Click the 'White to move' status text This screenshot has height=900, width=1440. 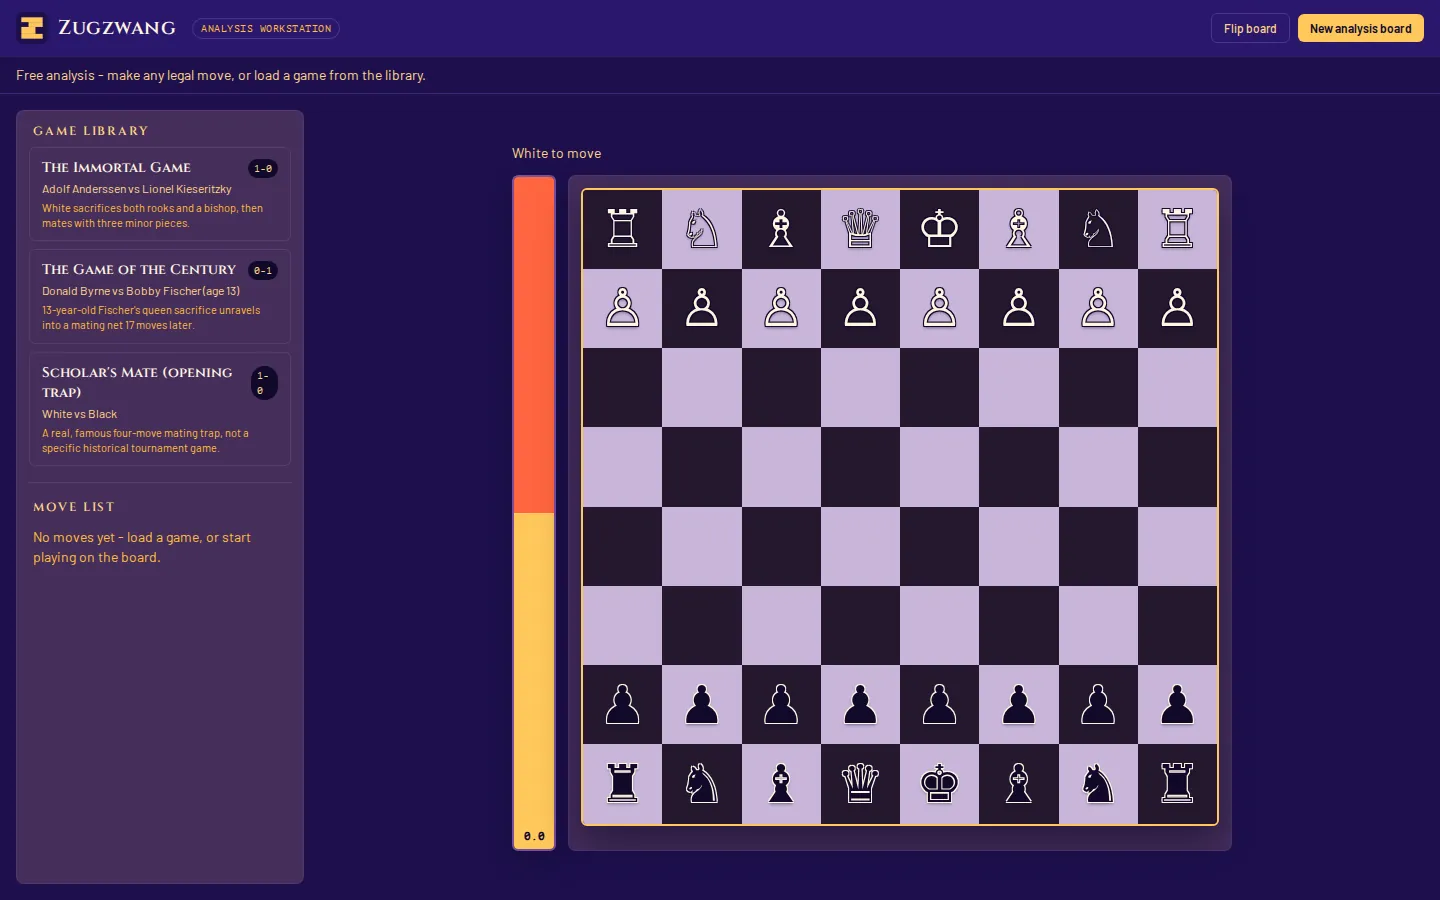[x=557, y=153]
